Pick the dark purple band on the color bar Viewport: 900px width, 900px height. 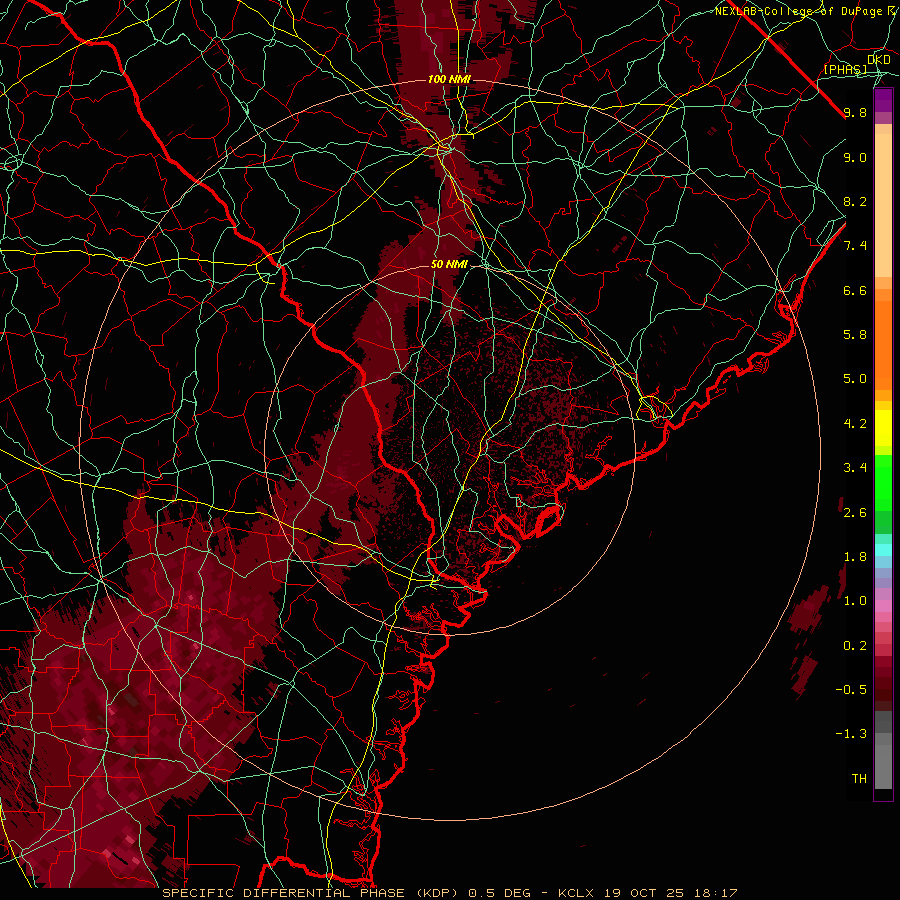883,100
